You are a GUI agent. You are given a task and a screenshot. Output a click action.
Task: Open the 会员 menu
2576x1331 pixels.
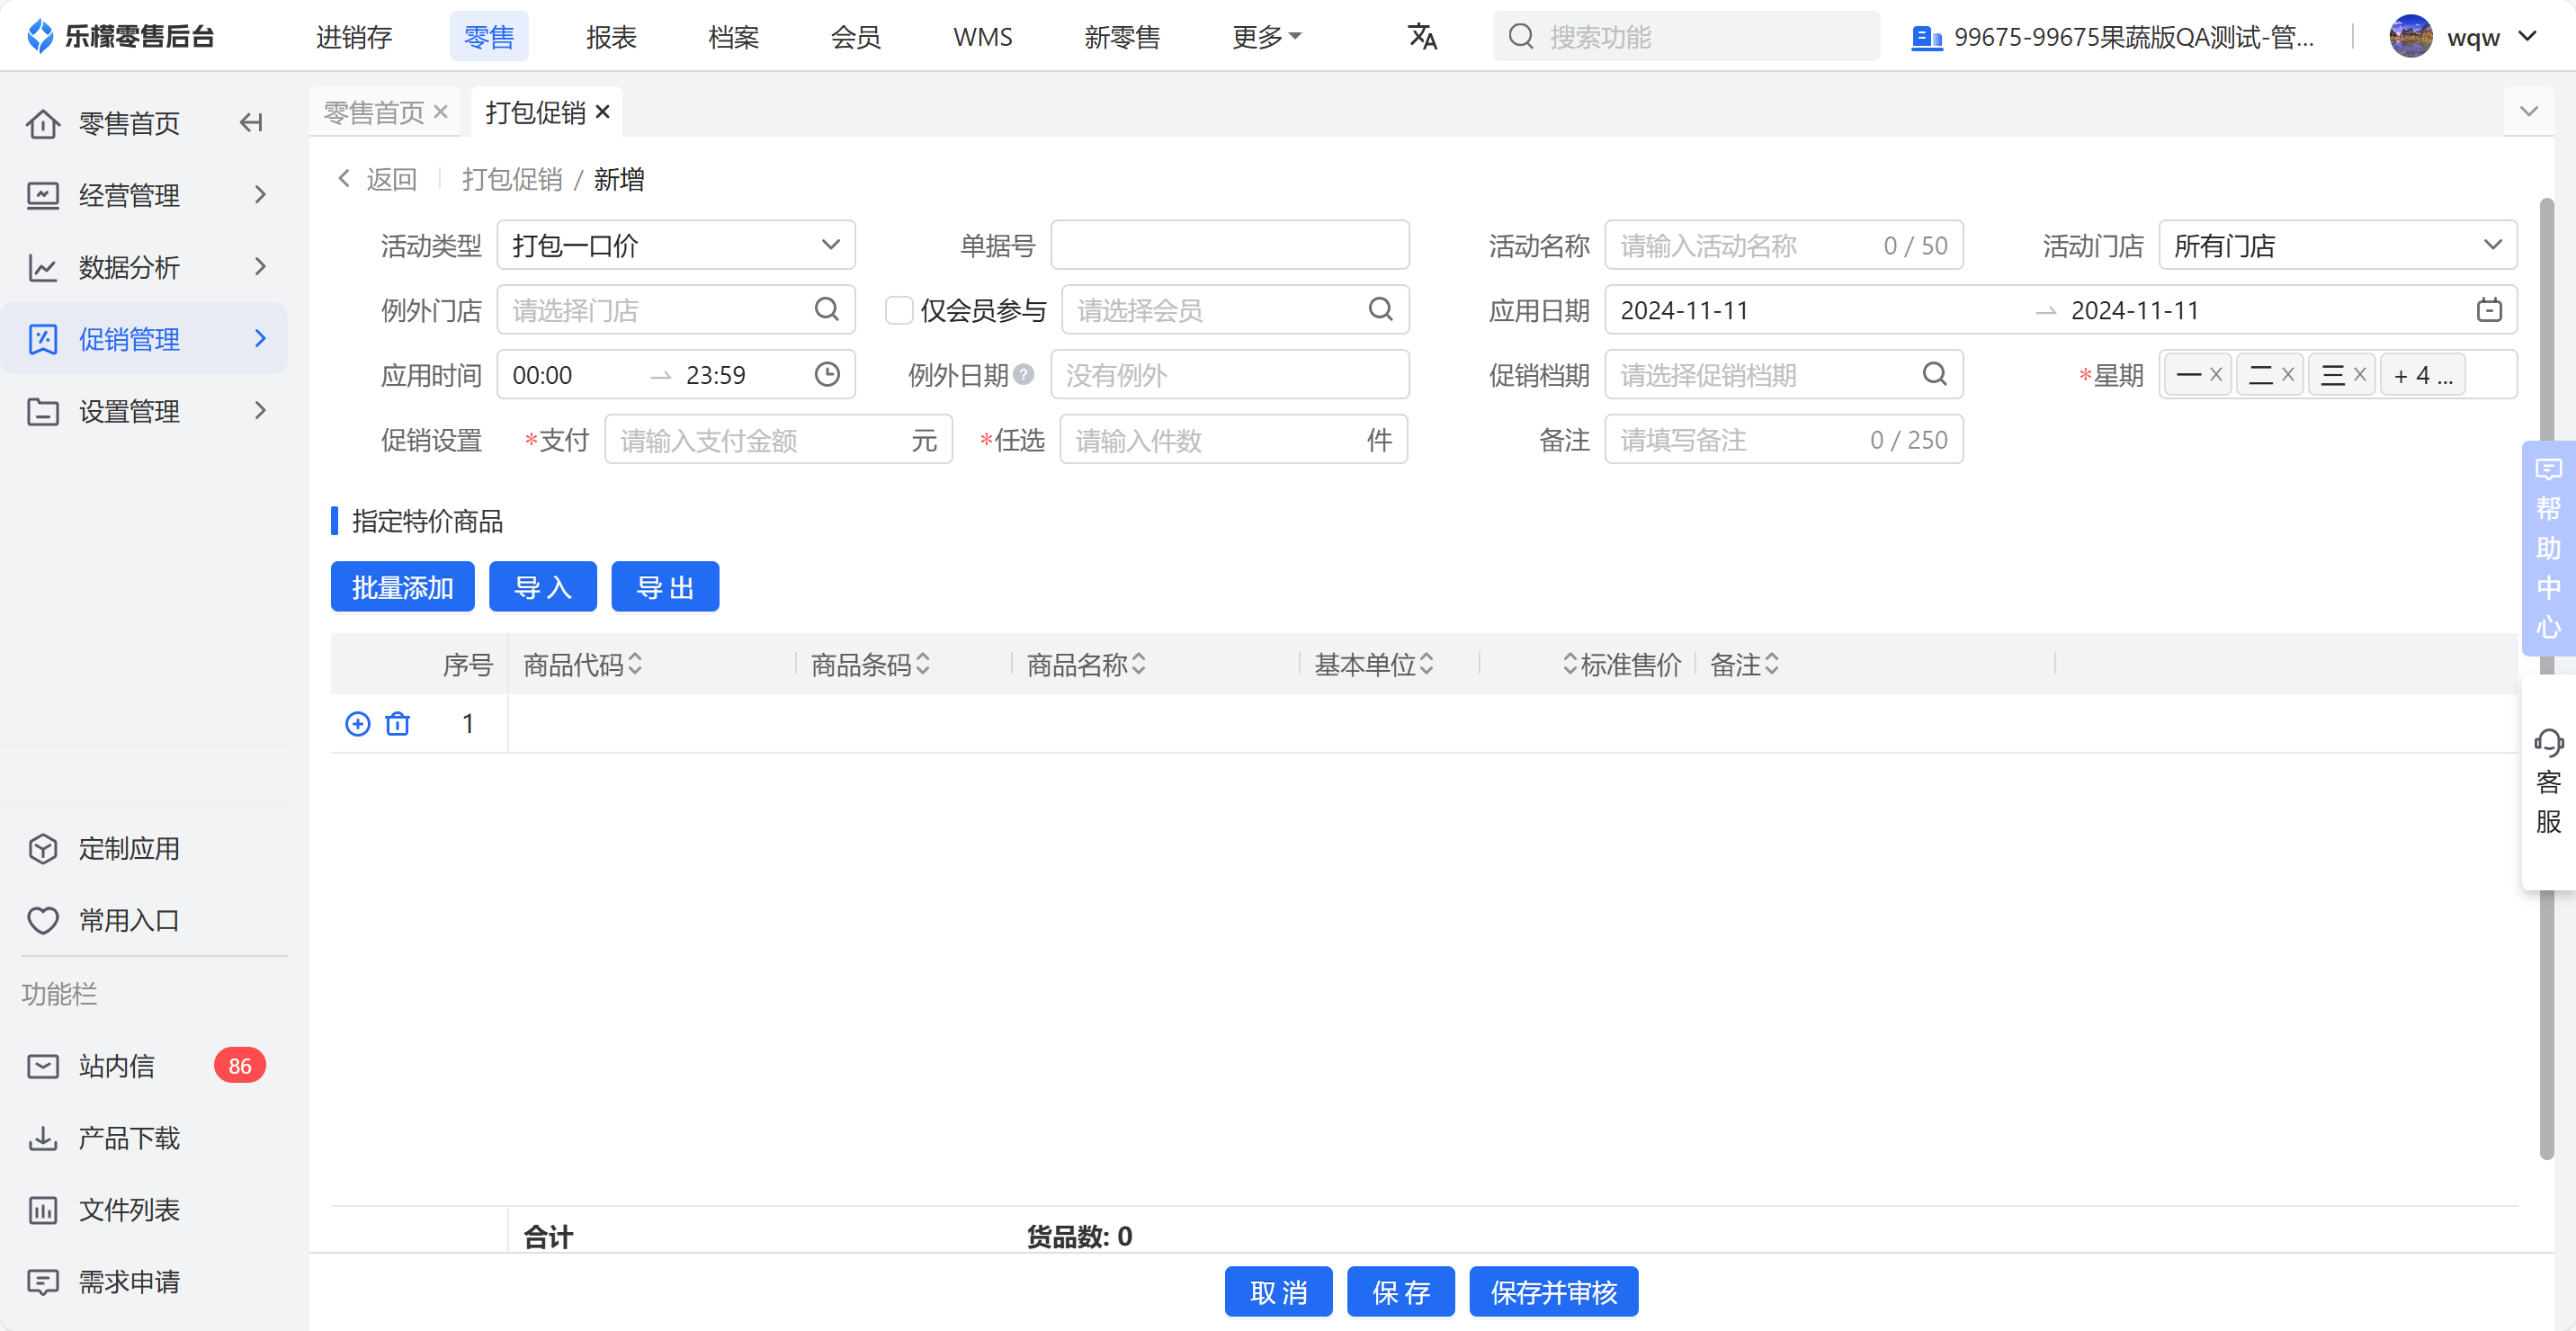[x=855, y=37]
